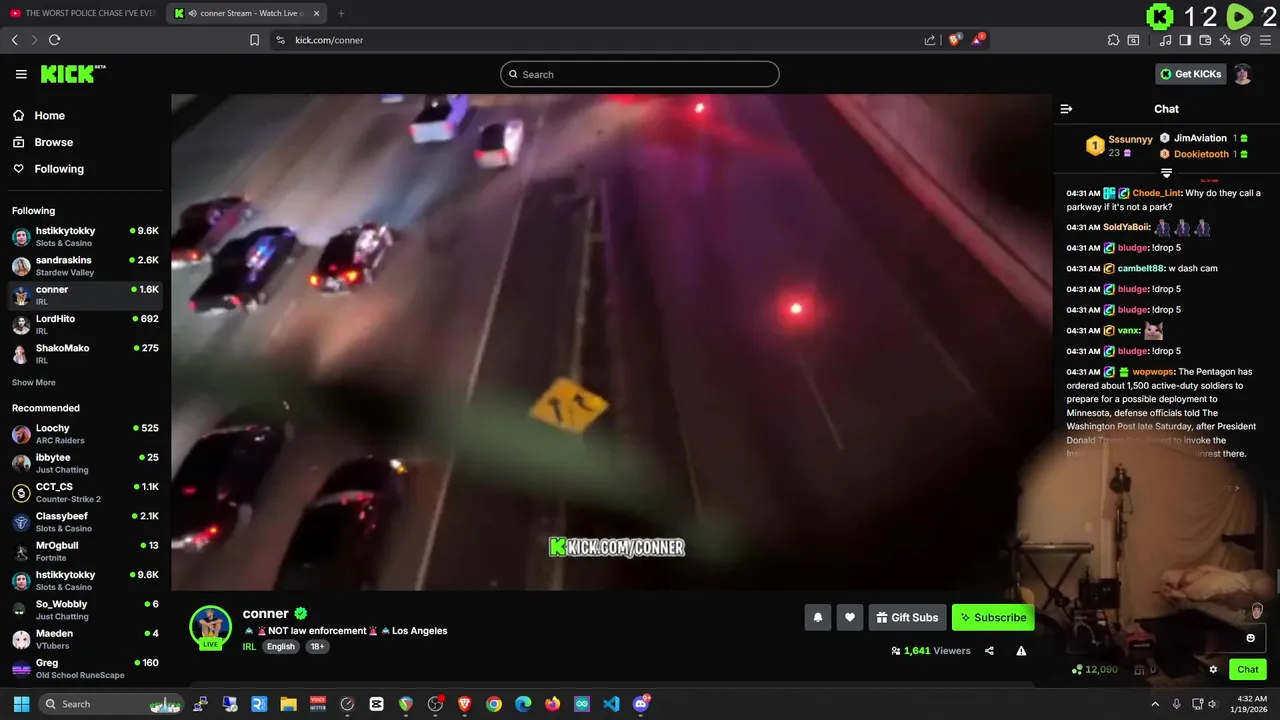
Task: Click Windows taskbar Search box
Action: tap(113, 704)
